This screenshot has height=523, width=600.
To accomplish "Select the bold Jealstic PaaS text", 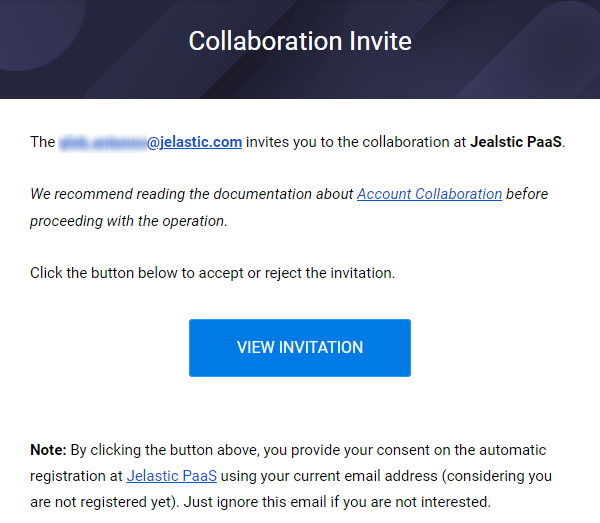I will (x=516, y=142).
